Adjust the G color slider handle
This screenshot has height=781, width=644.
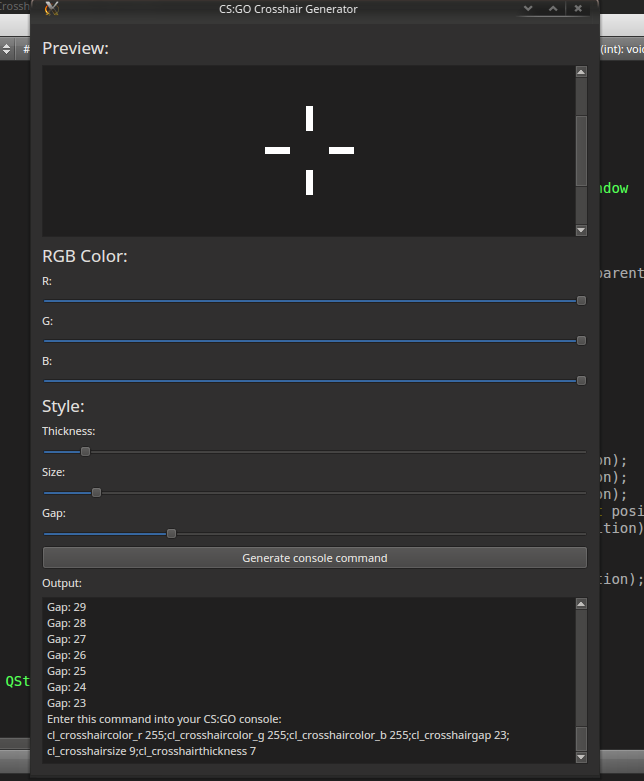click(x=581, y=341)
